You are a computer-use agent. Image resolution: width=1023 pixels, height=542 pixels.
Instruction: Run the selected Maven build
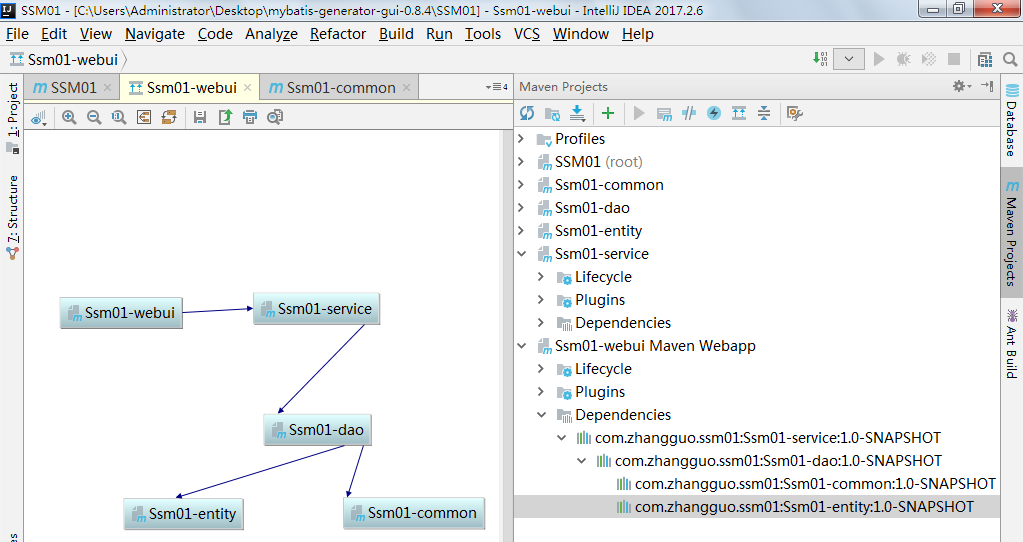tap(639, 113)
